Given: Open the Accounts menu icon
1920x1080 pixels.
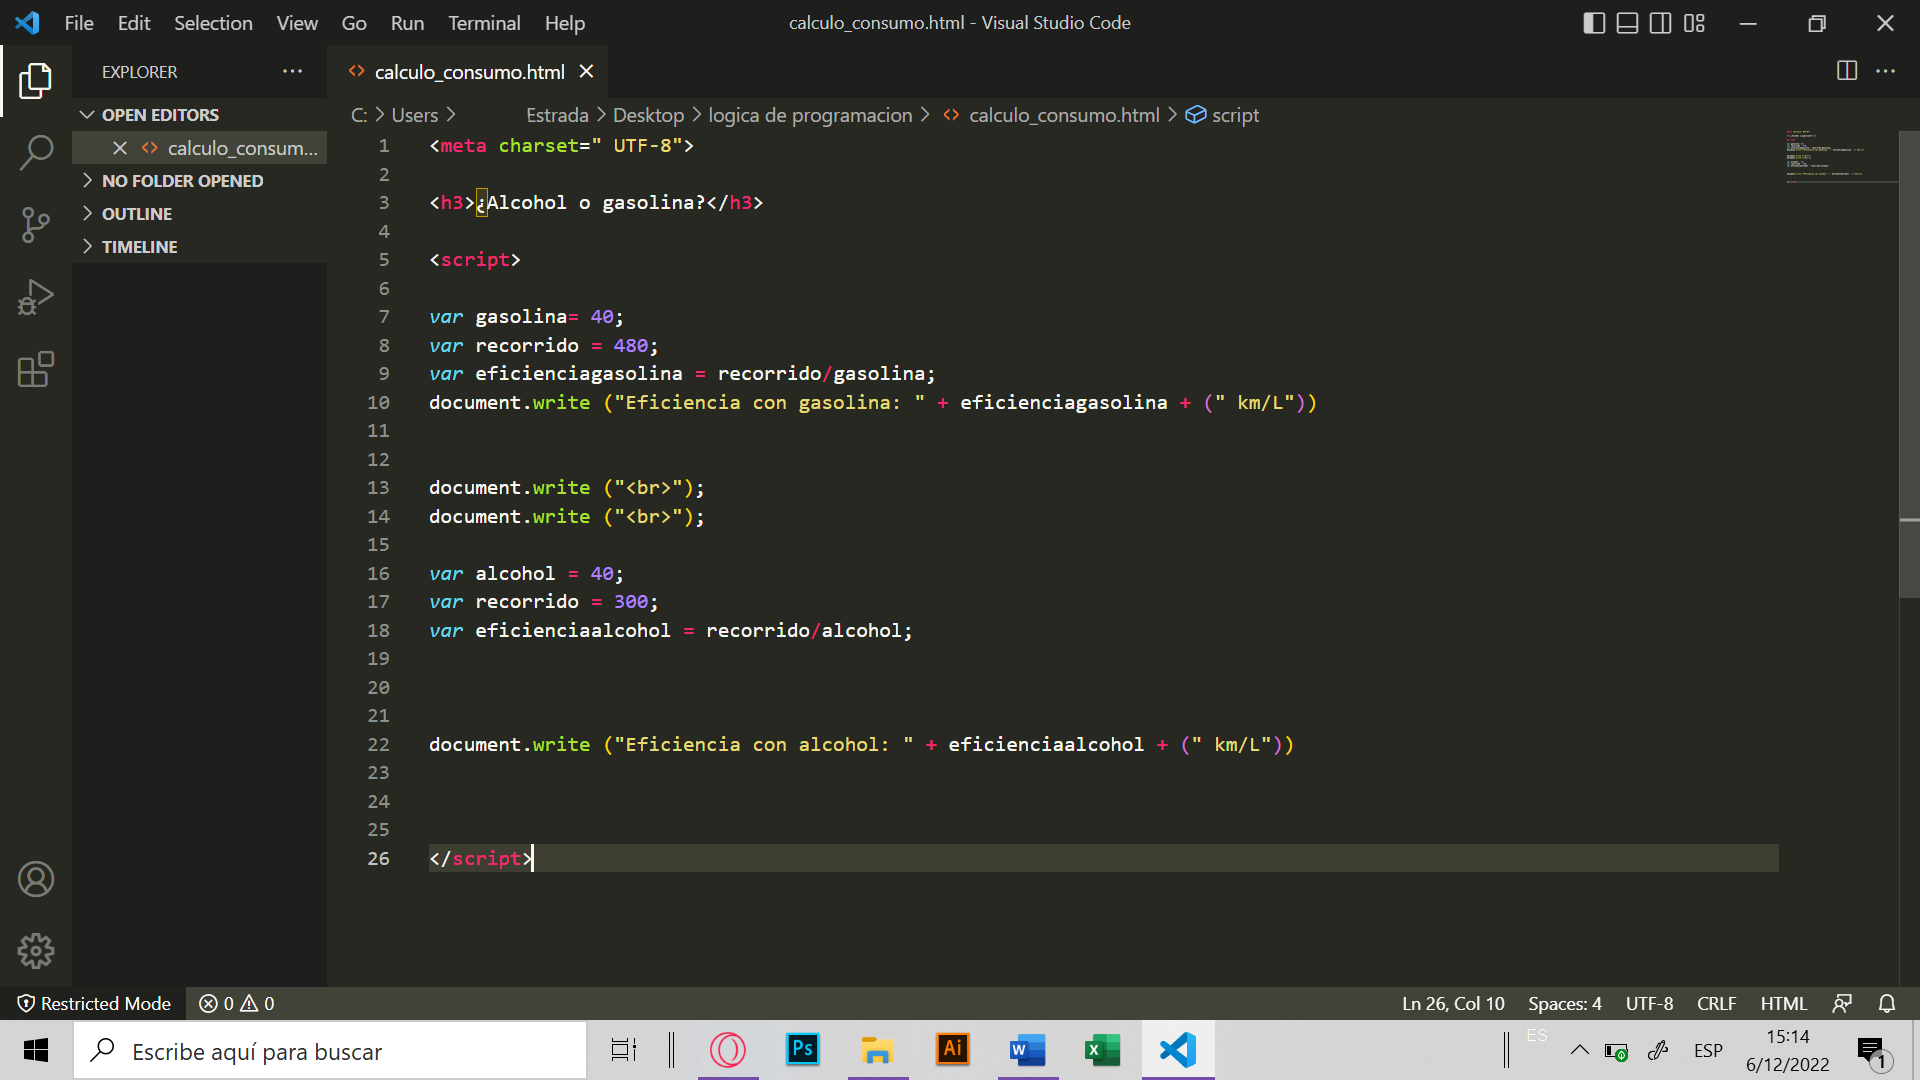Looking at the screenshot, I should pyautogui.click(x=36, y=879).
